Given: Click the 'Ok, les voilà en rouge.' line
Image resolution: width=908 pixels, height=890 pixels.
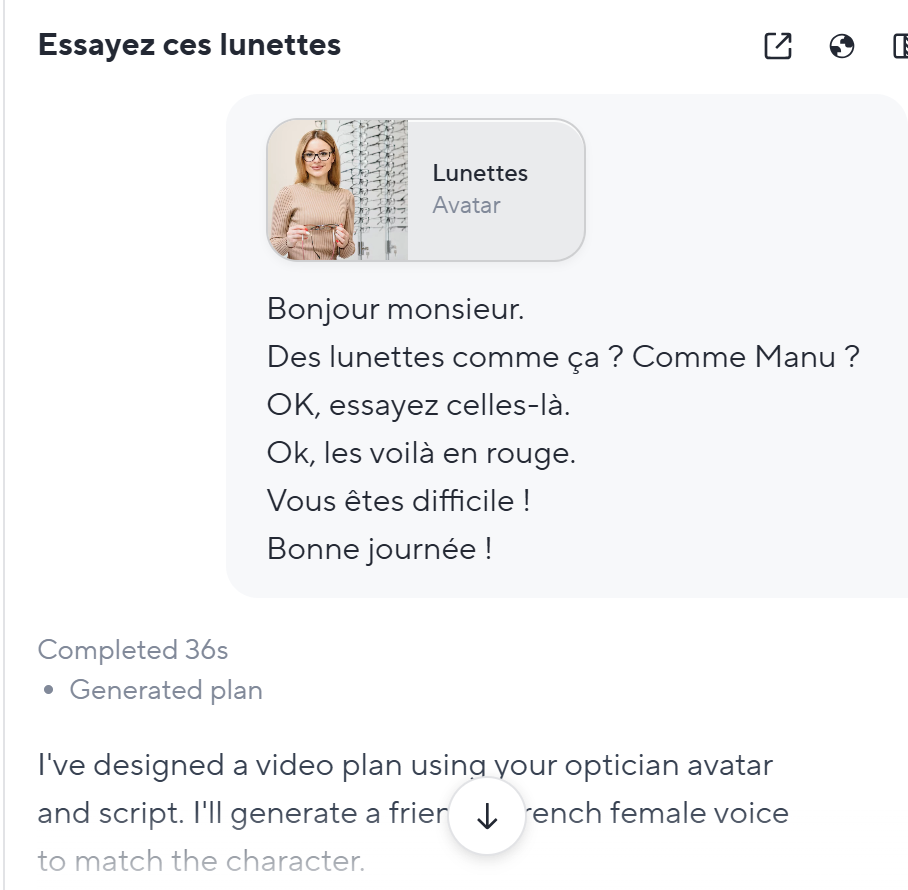Looking at the screenshot, I should click(421, 453).
